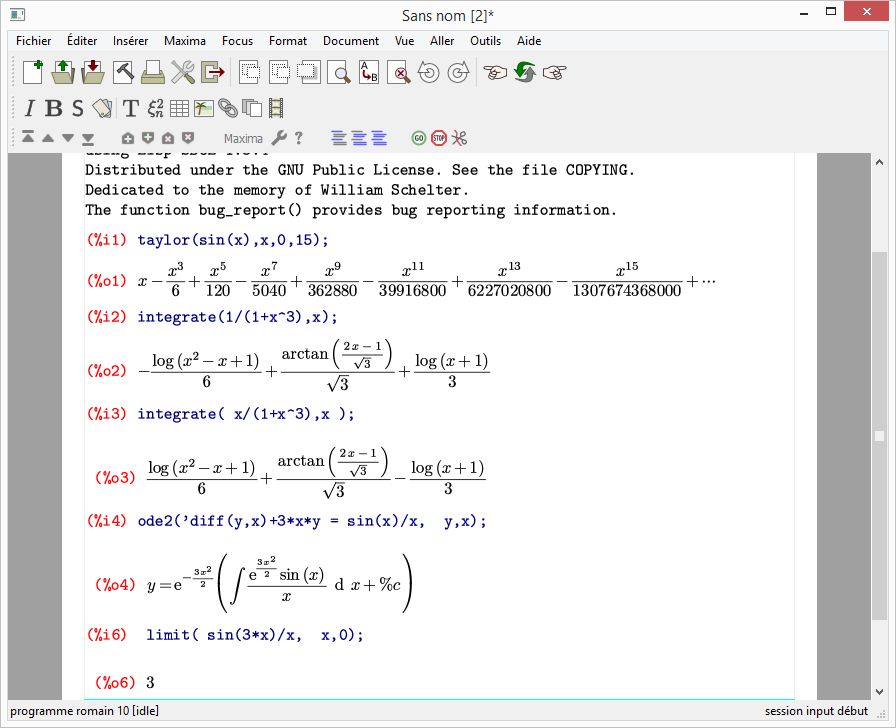Undo the last action
Viewport: 896px width, 728px height.
(429, 72)
